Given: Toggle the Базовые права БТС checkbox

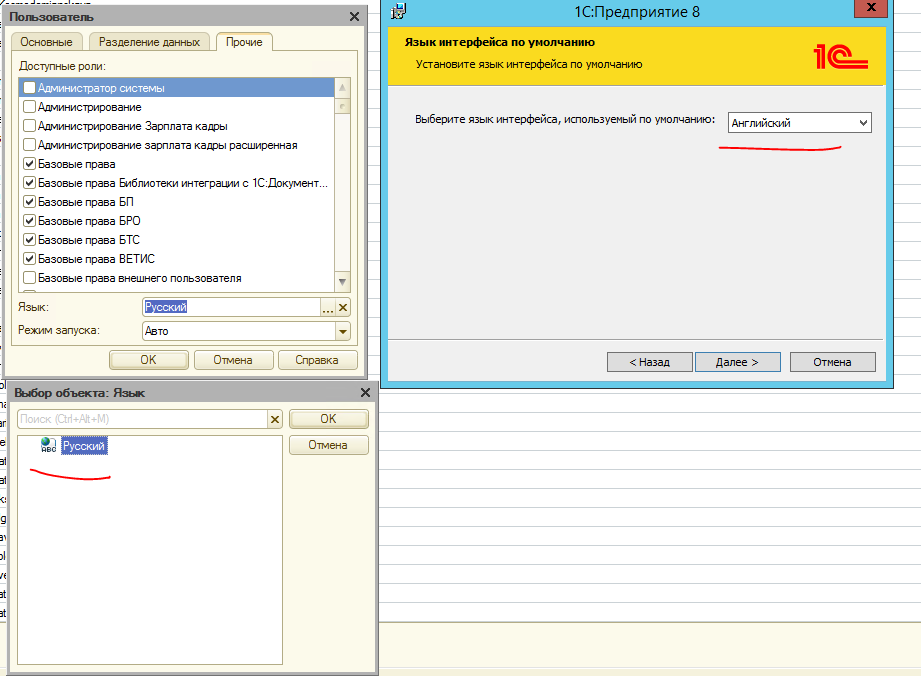Looking at the screenshot, I should click(x=29, y=240).
